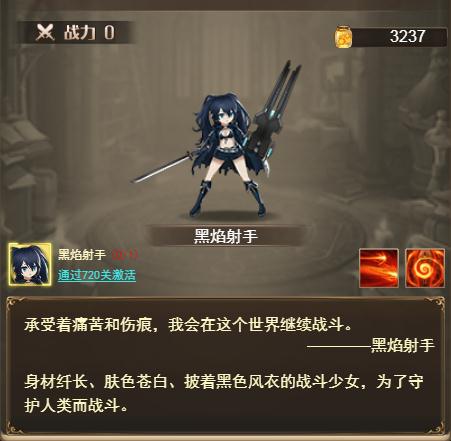Click the ——黑焰射手 quote signature
This screenshot has height=441, width=451.
(371, 345)
